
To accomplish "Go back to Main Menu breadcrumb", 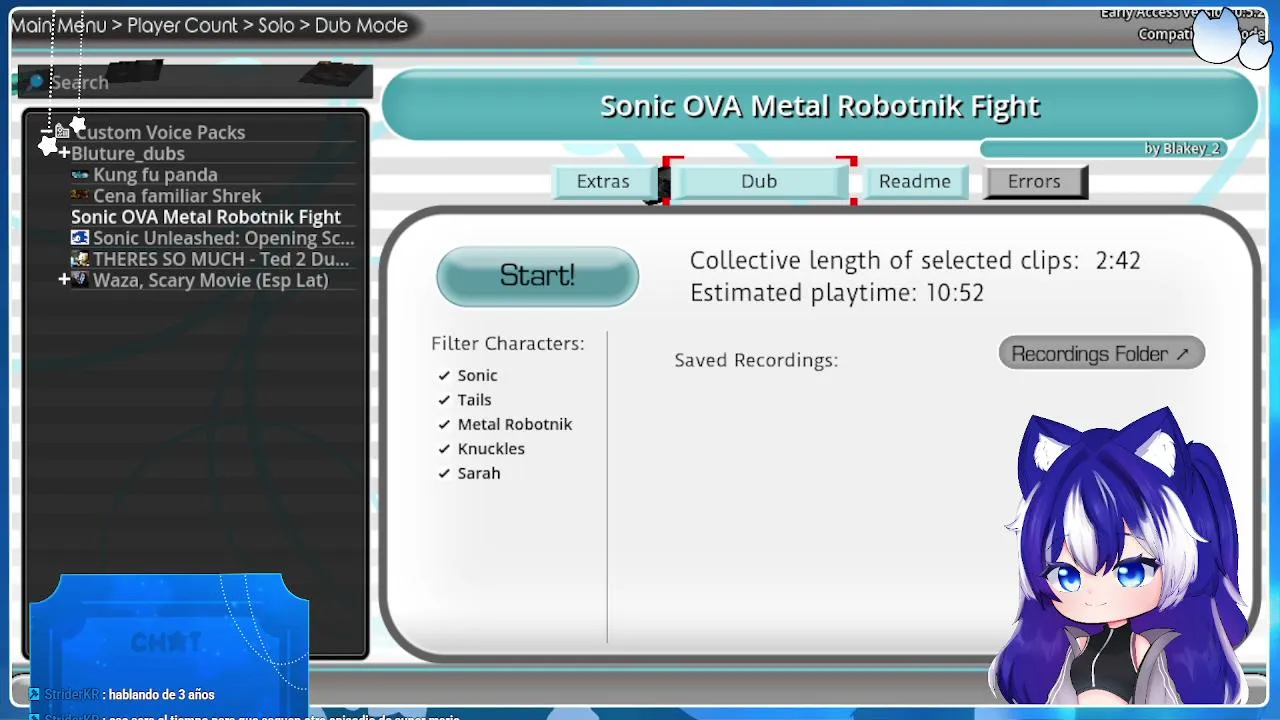I will (59, 26).
